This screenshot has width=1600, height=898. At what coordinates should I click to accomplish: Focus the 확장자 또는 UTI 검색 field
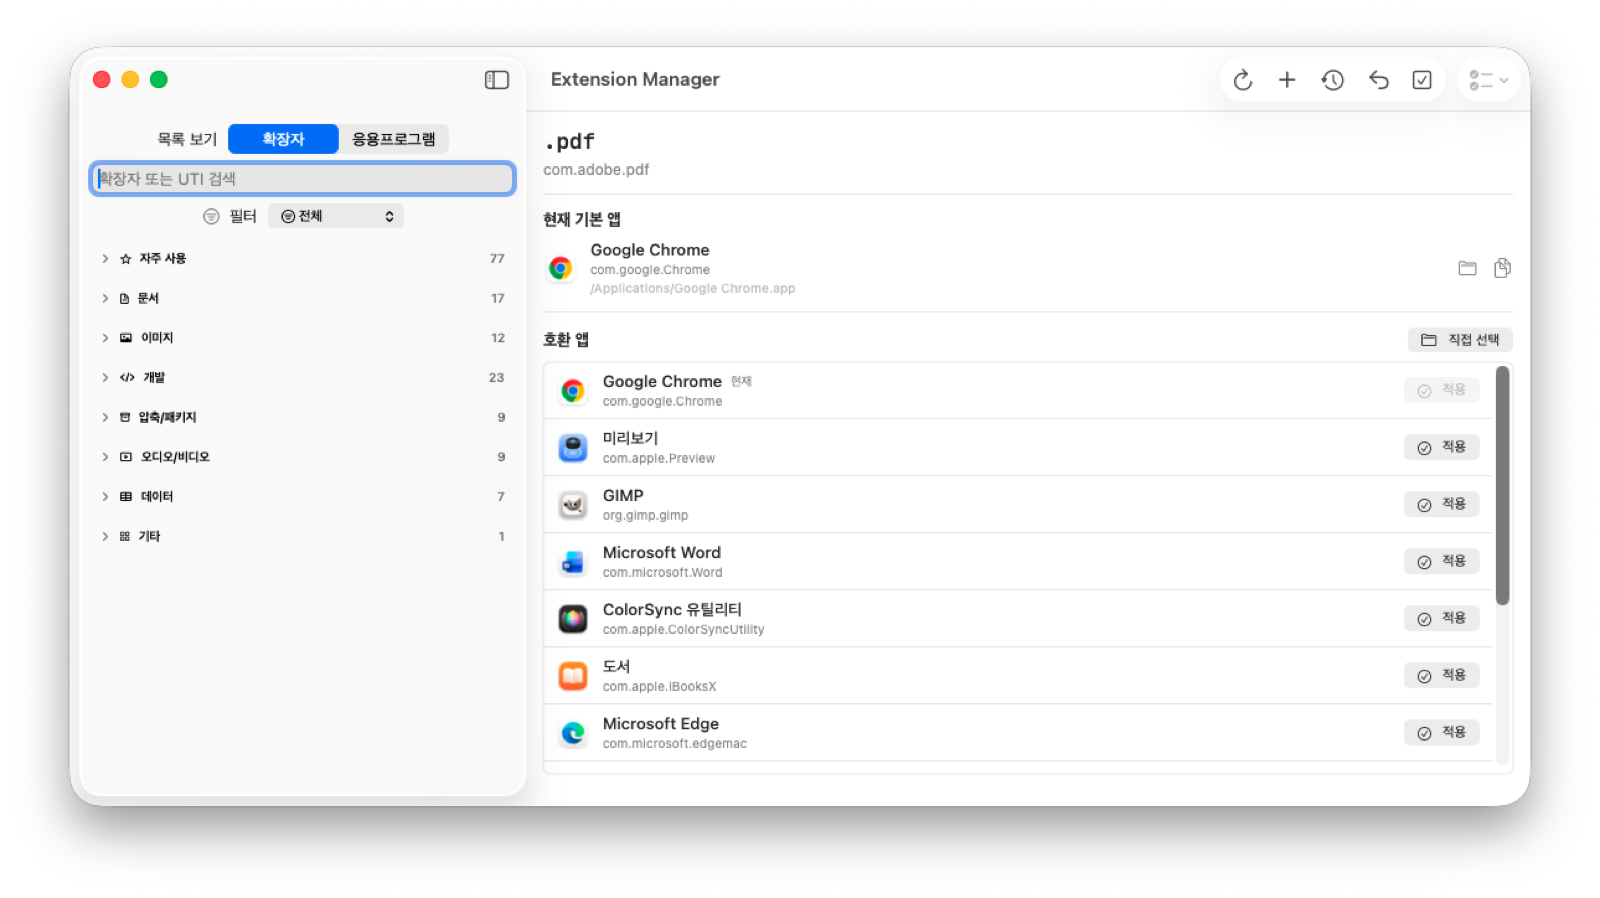(x=302, y=178)
